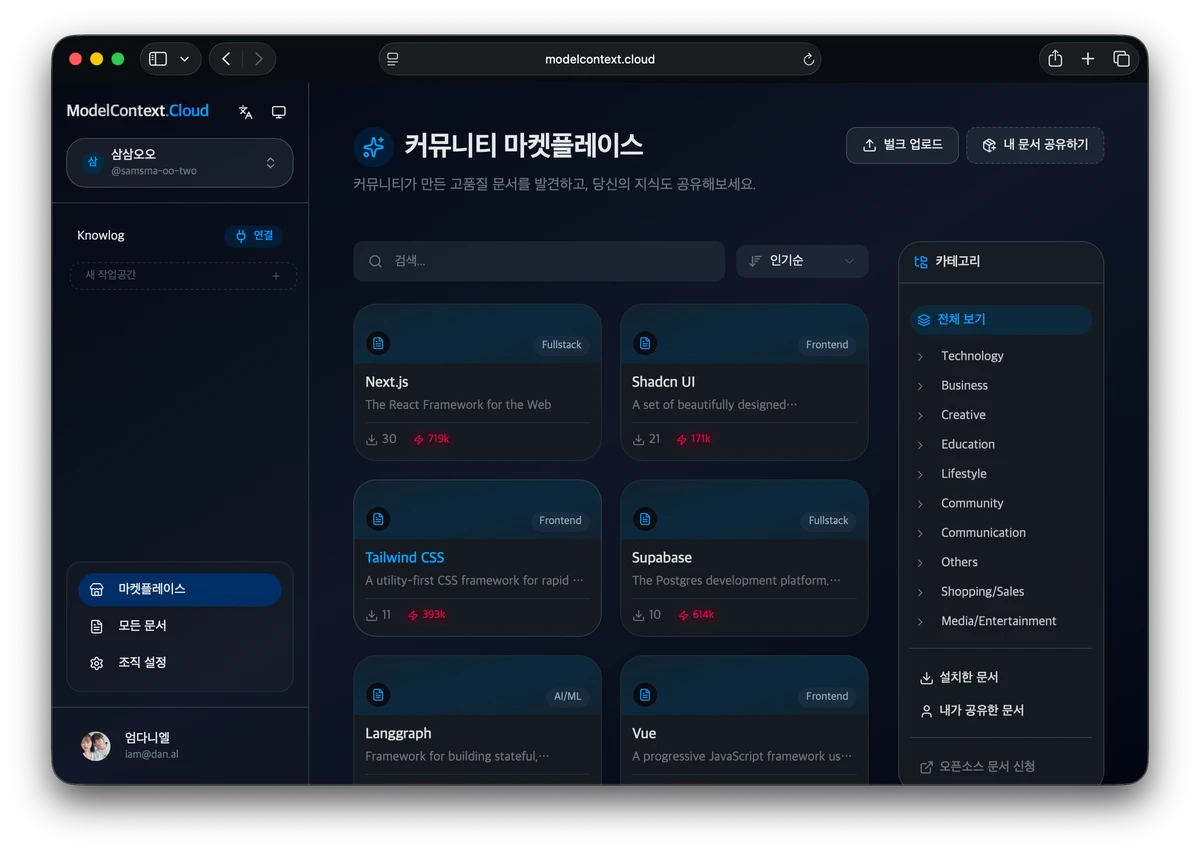This screenshot has width=1200, height=853.
Task: Click the Tailwind CSS download count icon
Action: click(x=372, y=615)
